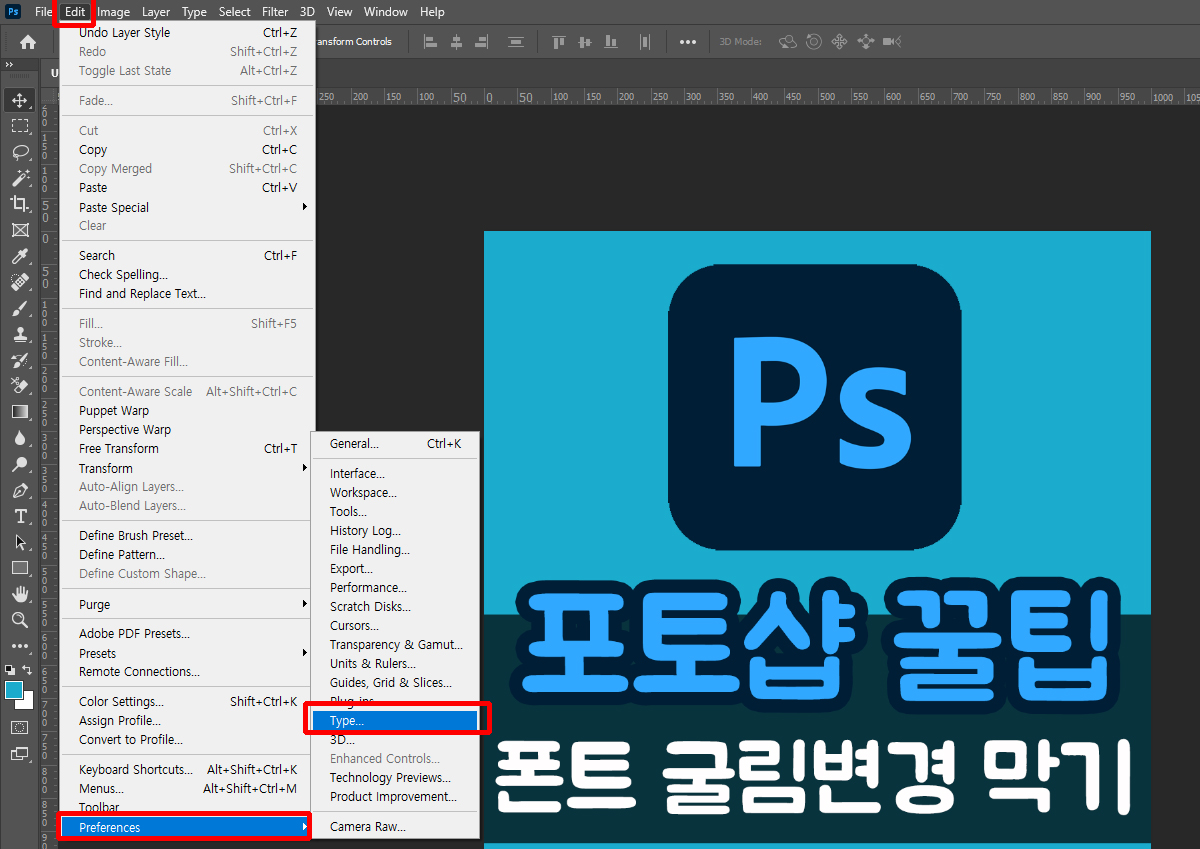
Task: Change the Screen Mode icon
Action: pyautogui.click(x=19, y=754)
